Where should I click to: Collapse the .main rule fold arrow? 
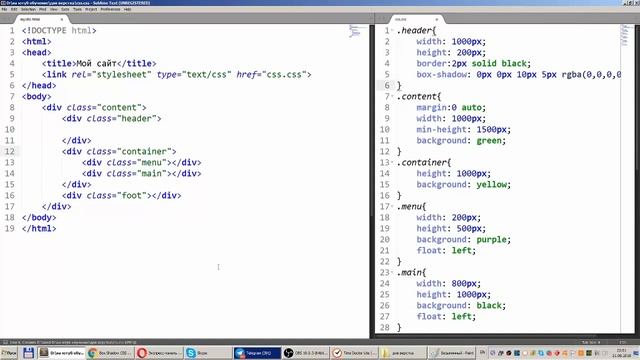point(392,272)
